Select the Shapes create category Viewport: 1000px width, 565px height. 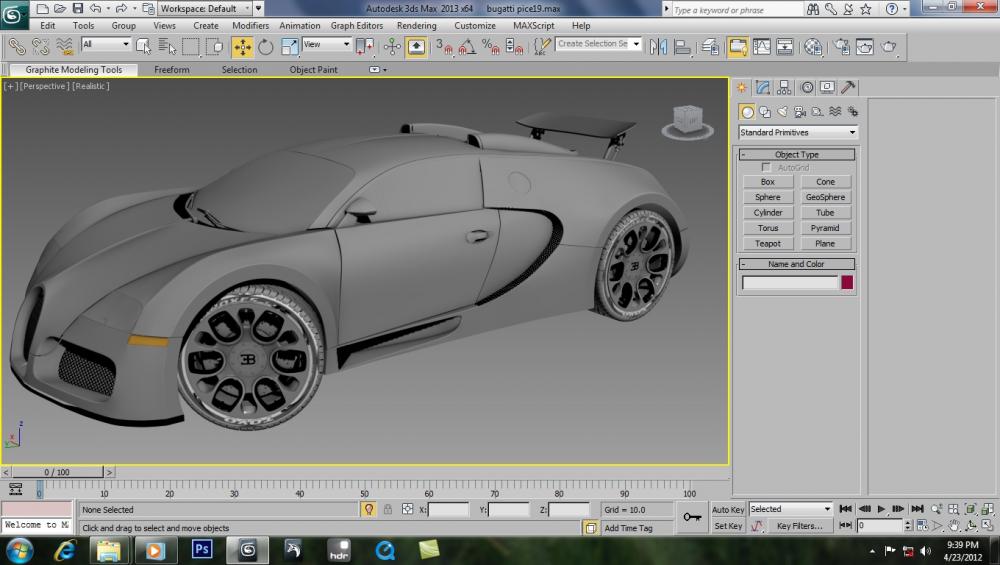[765, 112]
